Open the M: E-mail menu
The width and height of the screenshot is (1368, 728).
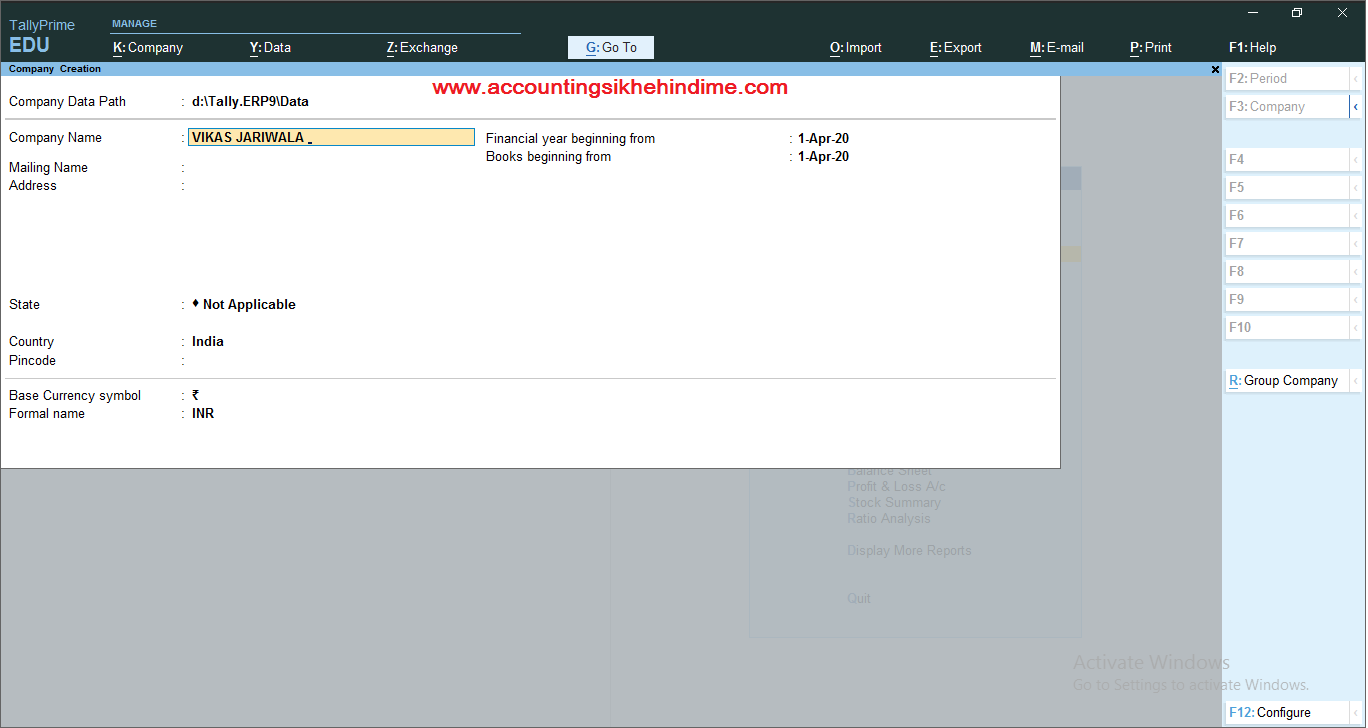1057,47
